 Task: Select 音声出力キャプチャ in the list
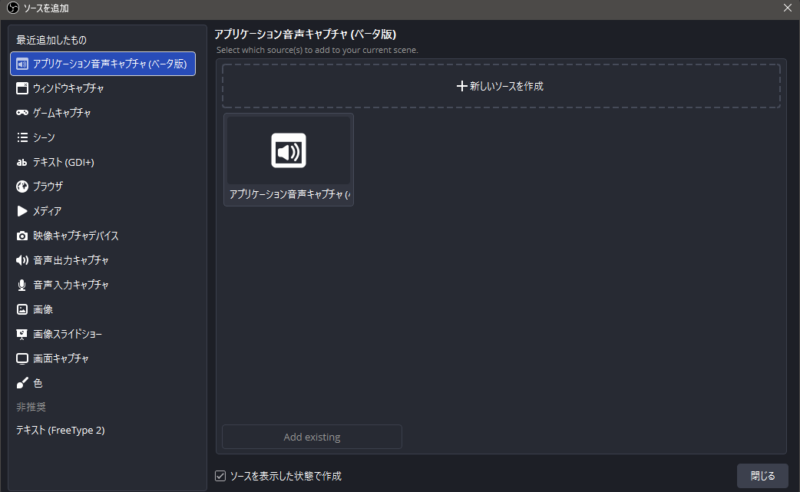[103, 260]
